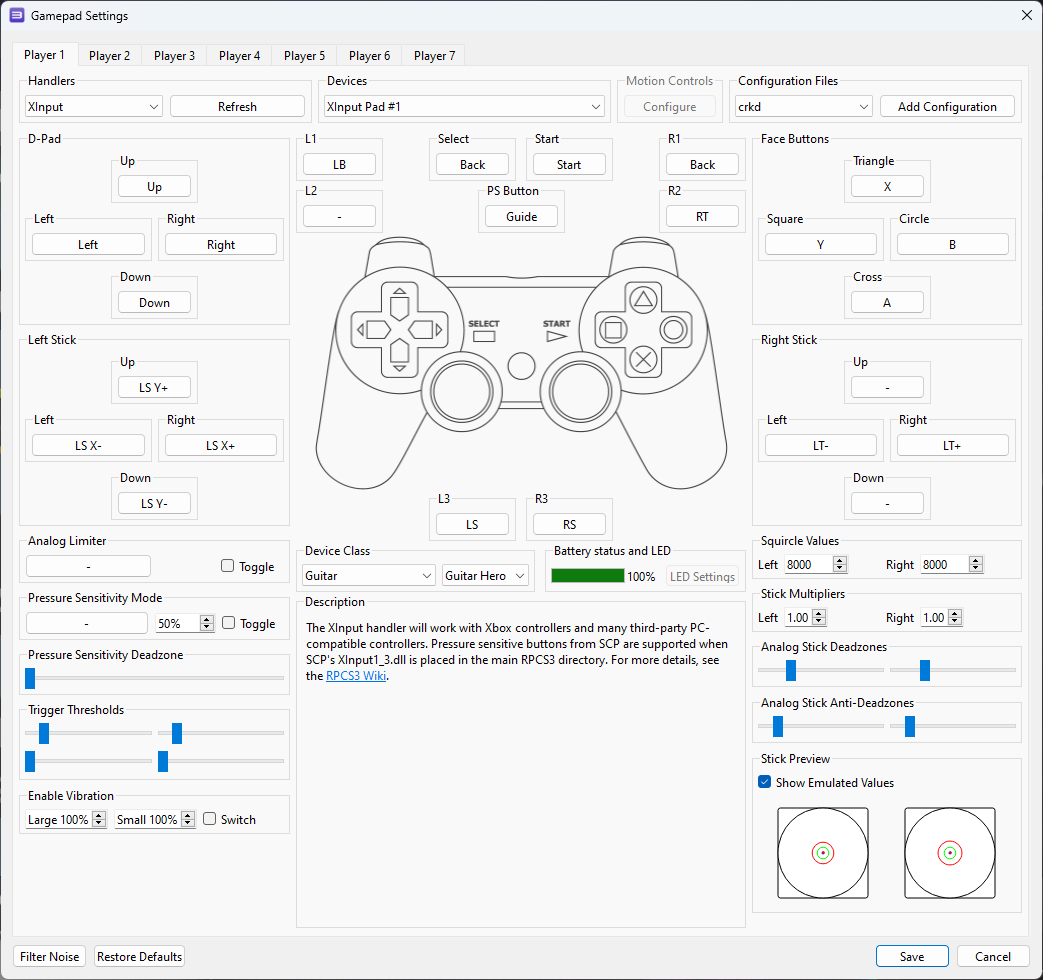Click the Triangle symbol on the controller diagram
Viewport: 1043px width, 980px height.
(644, 297)
